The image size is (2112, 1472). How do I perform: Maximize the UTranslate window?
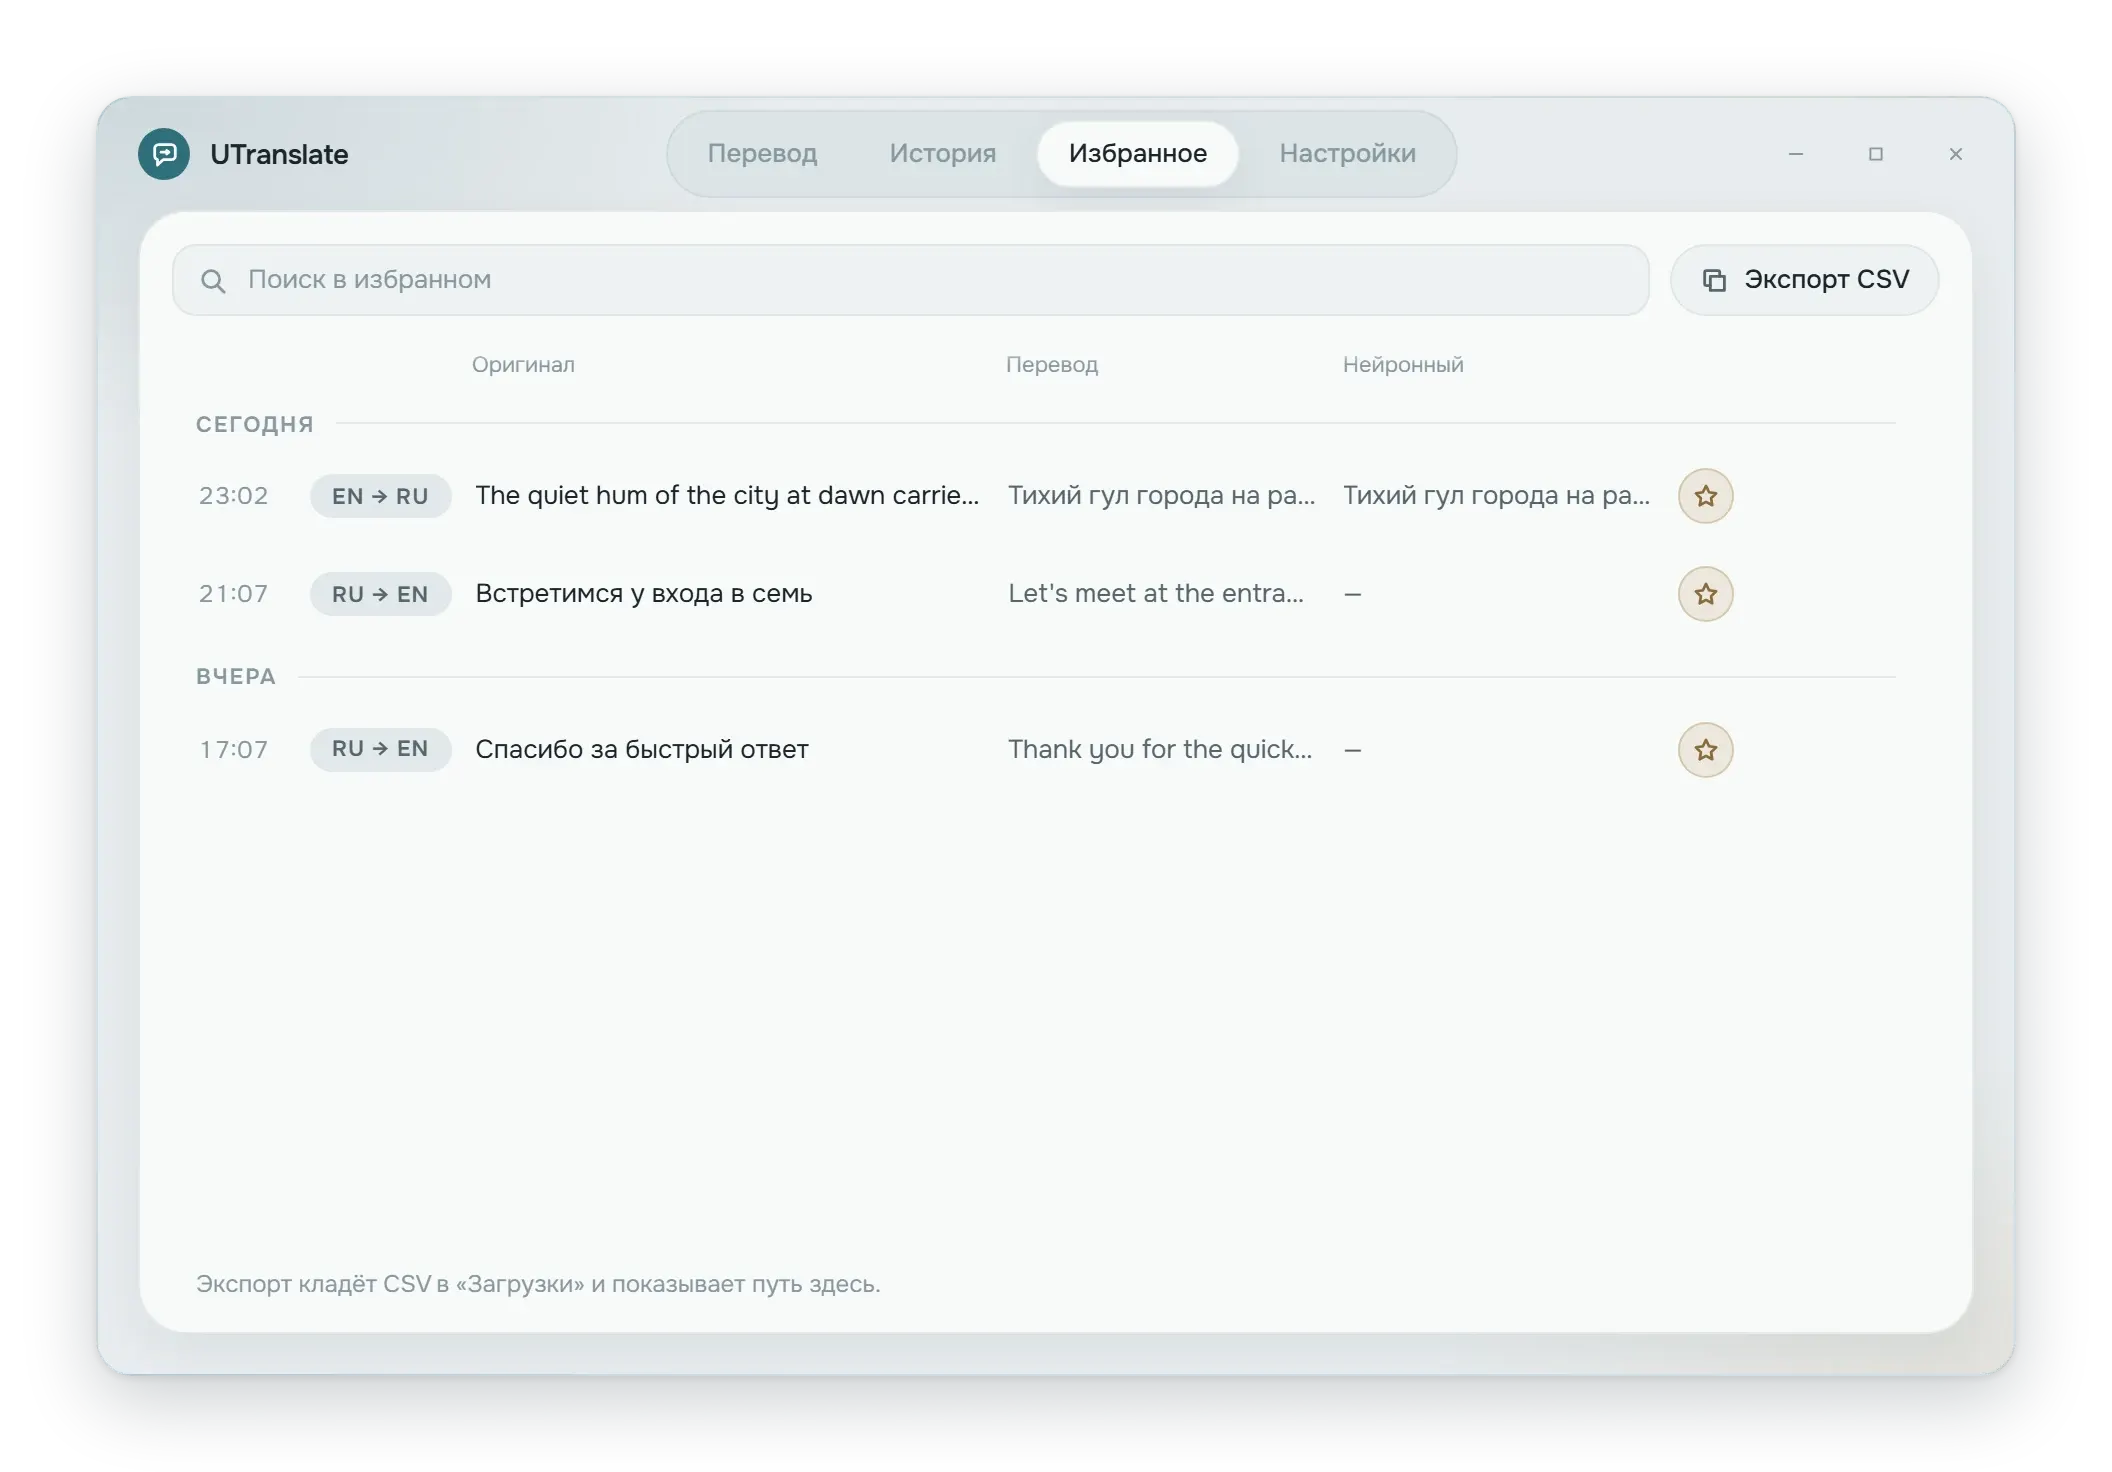point(1876,154)
